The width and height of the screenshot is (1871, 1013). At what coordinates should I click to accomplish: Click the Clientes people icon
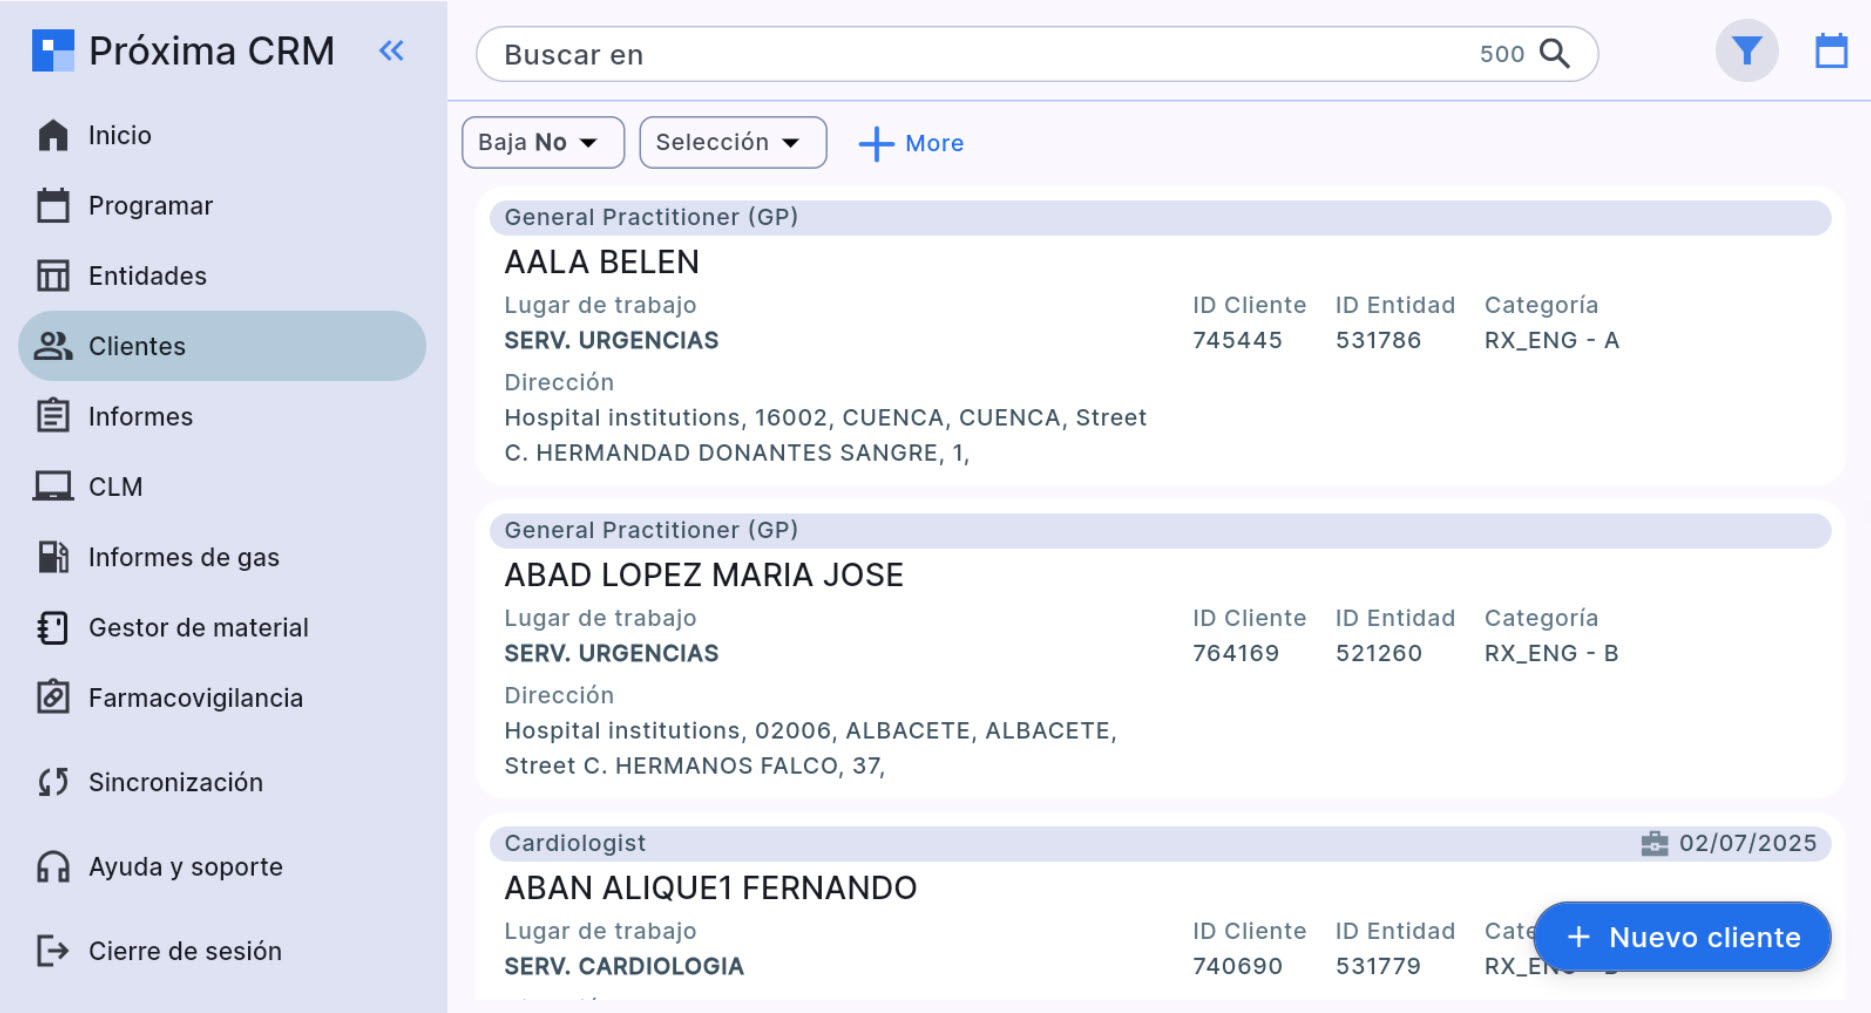point(53,345)
